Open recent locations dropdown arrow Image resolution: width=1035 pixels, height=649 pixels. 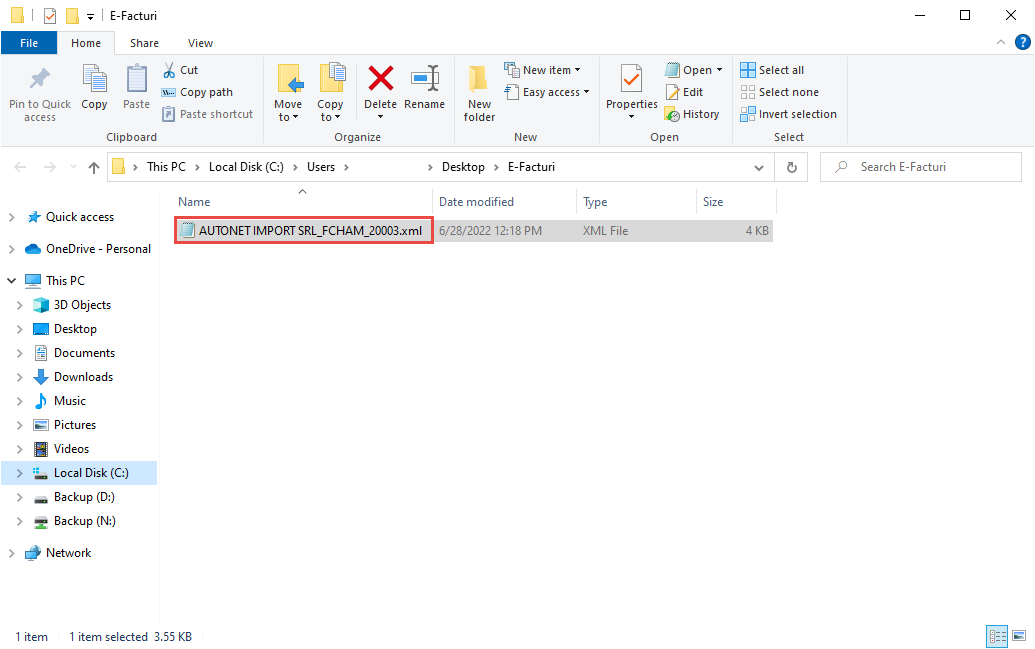73,168
